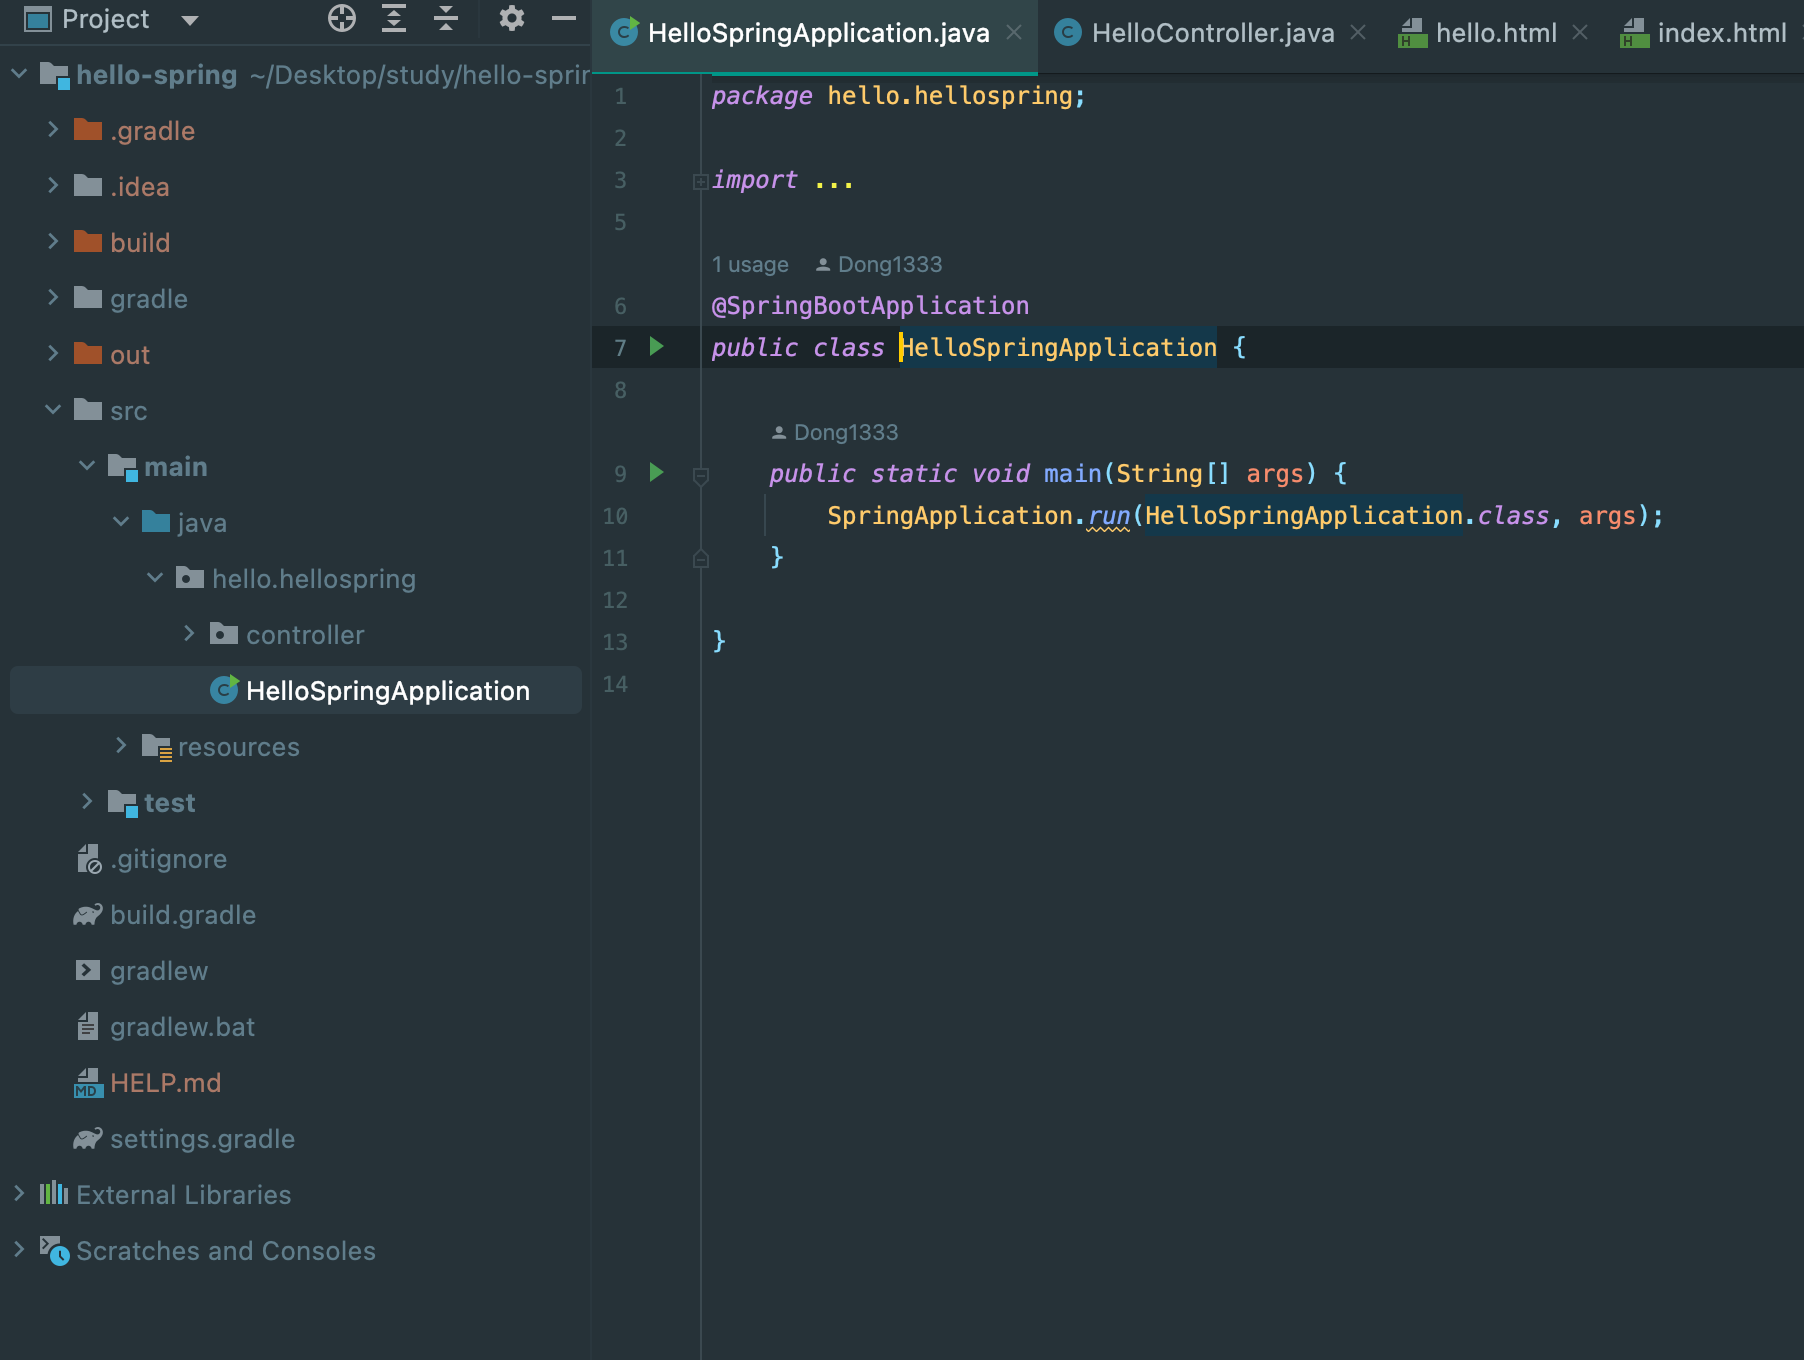Click line number 14 in gutter

pos(615,684)
